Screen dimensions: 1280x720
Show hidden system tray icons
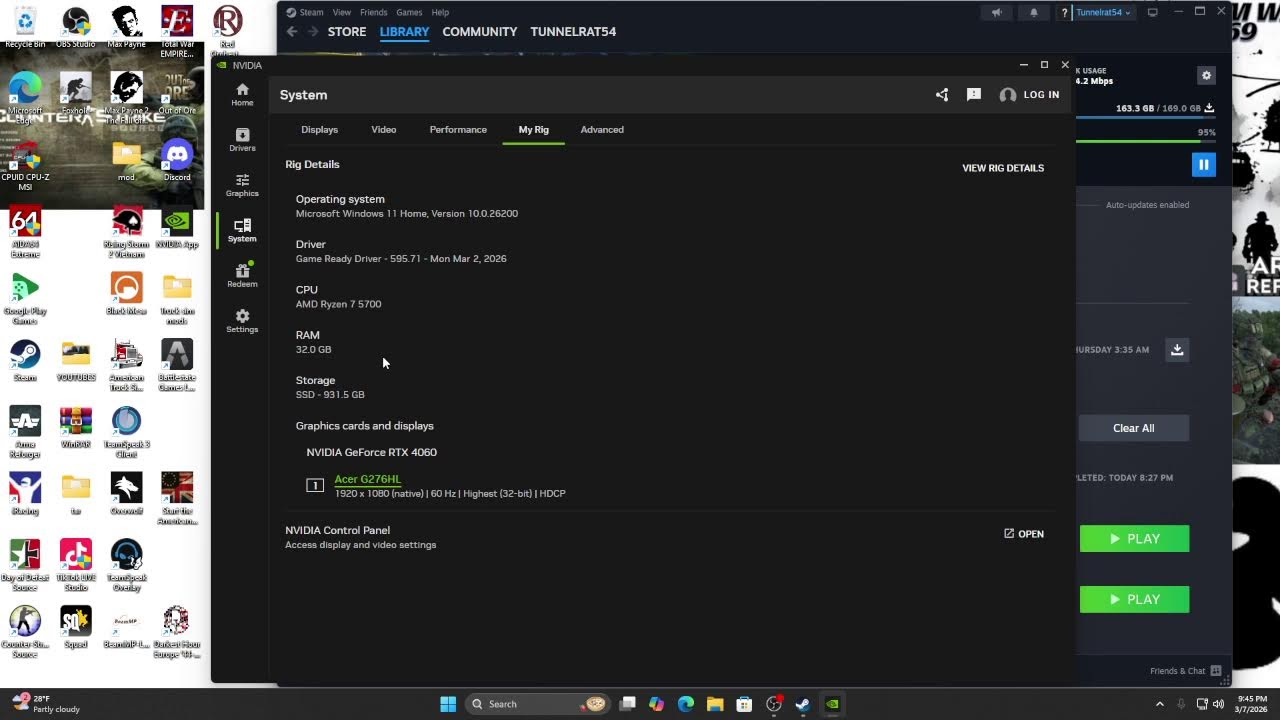[1160, 704]
